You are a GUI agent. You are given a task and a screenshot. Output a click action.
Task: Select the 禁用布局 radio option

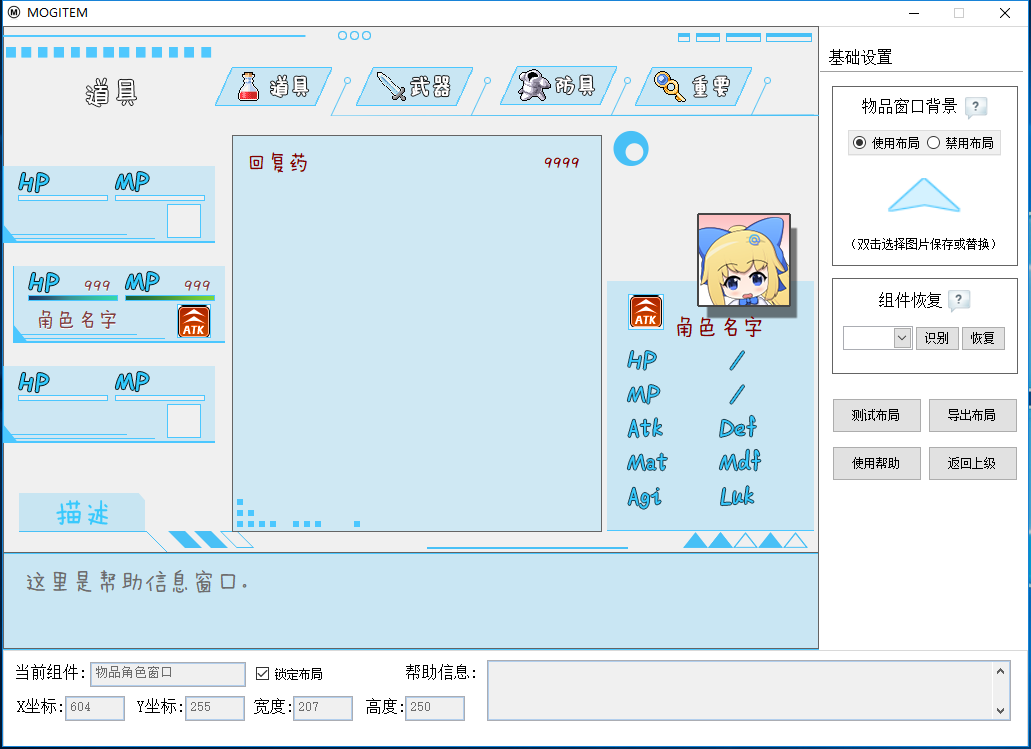[960, 143]
